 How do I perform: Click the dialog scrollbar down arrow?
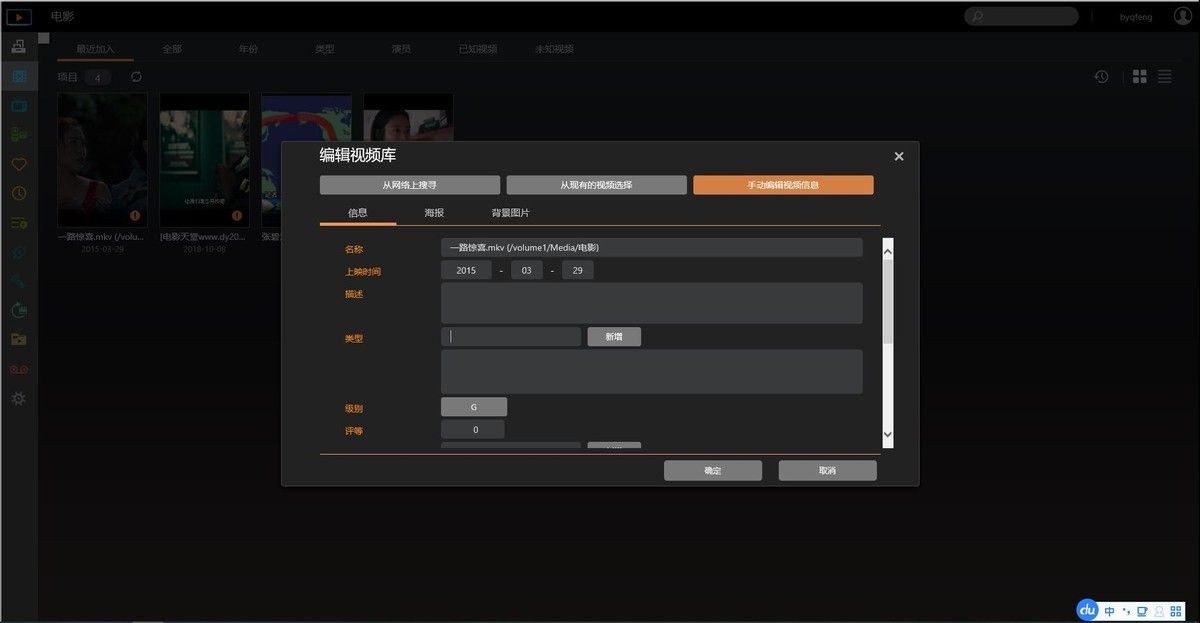point(887,435)
